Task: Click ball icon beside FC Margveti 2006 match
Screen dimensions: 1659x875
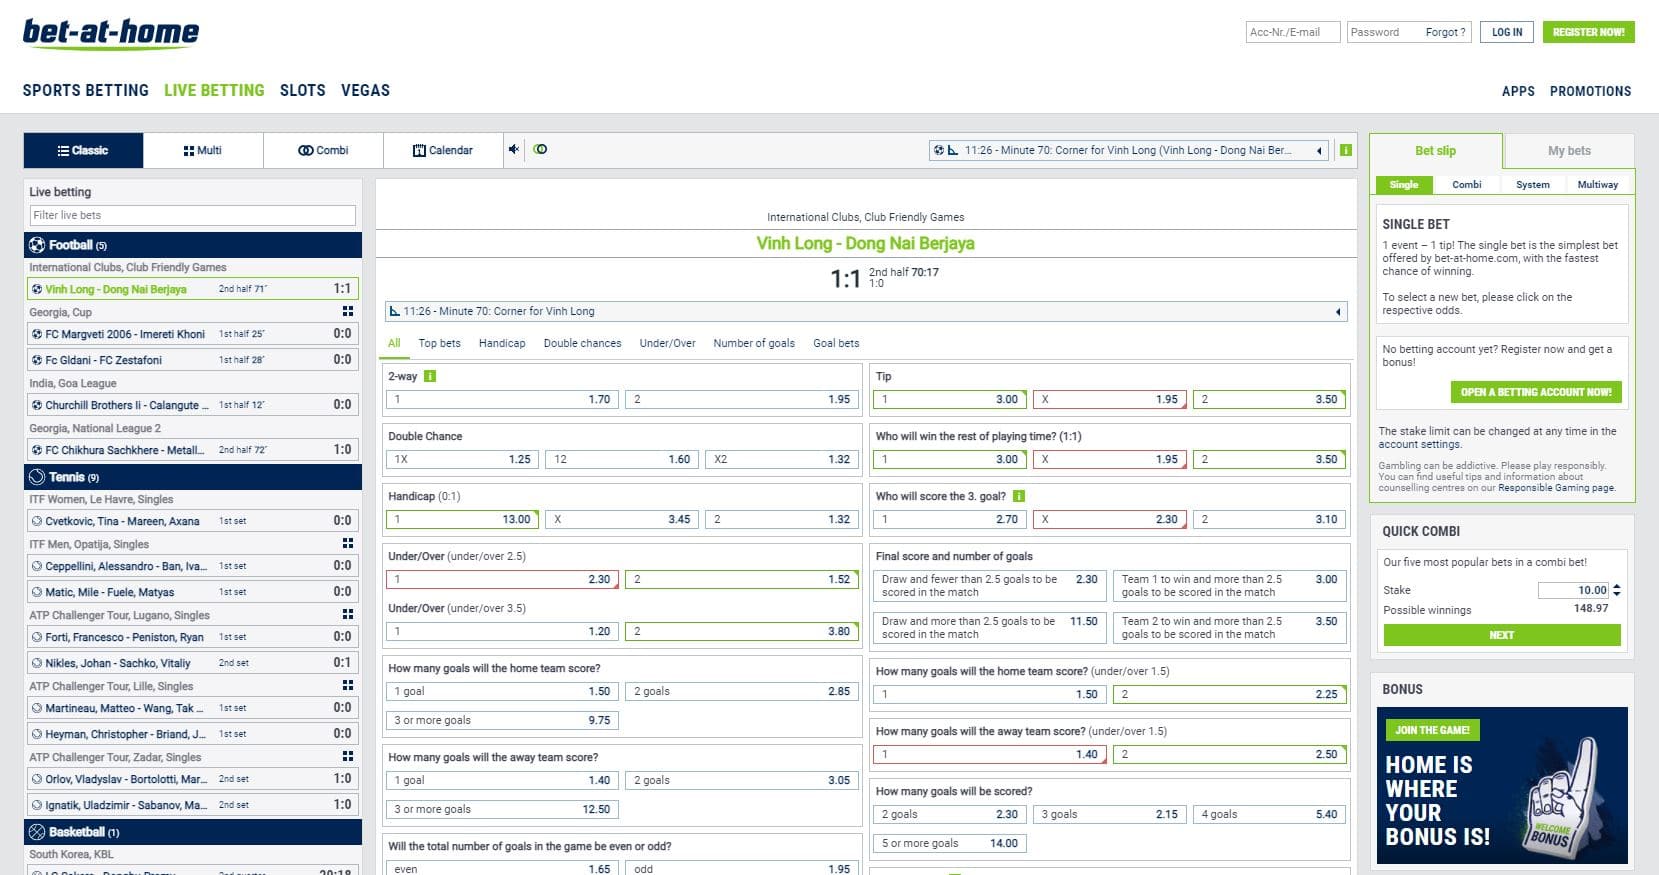Action: [37, 334]
